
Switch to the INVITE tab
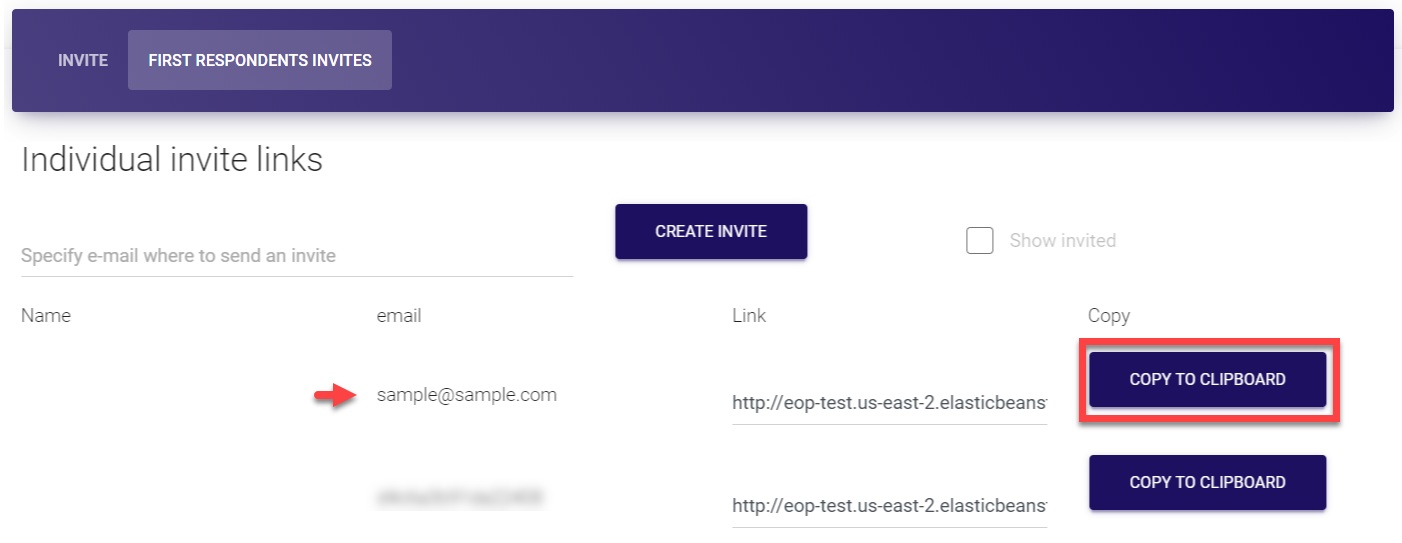click(x=83, y=60)
